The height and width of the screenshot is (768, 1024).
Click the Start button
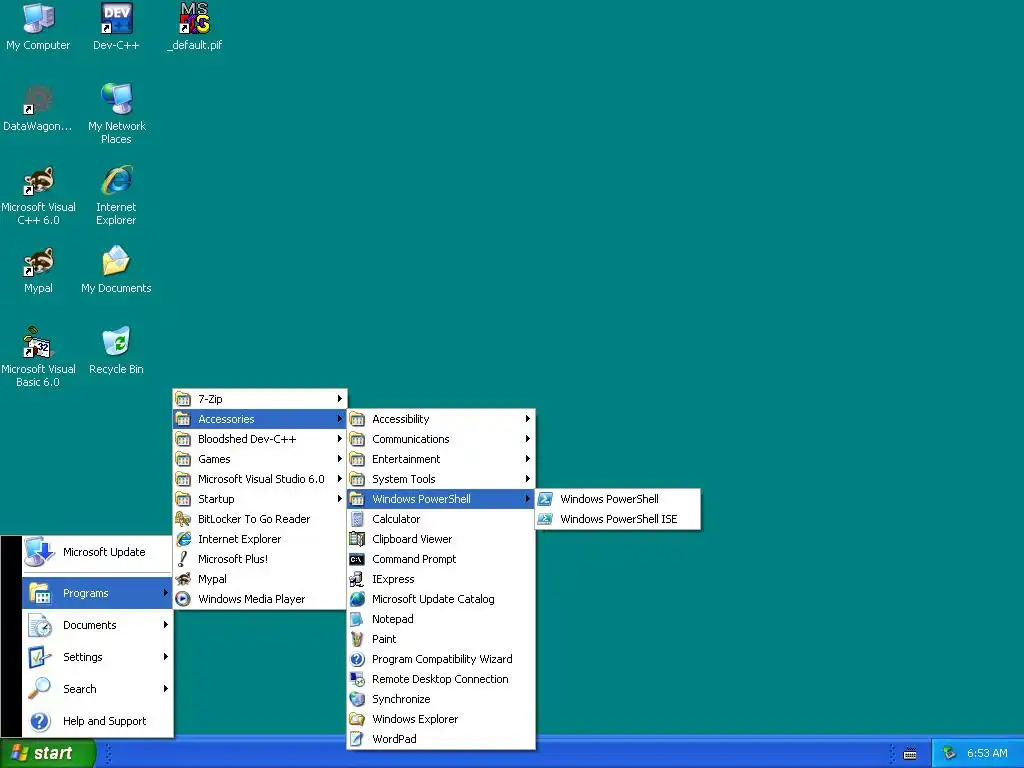coord(47,754)
